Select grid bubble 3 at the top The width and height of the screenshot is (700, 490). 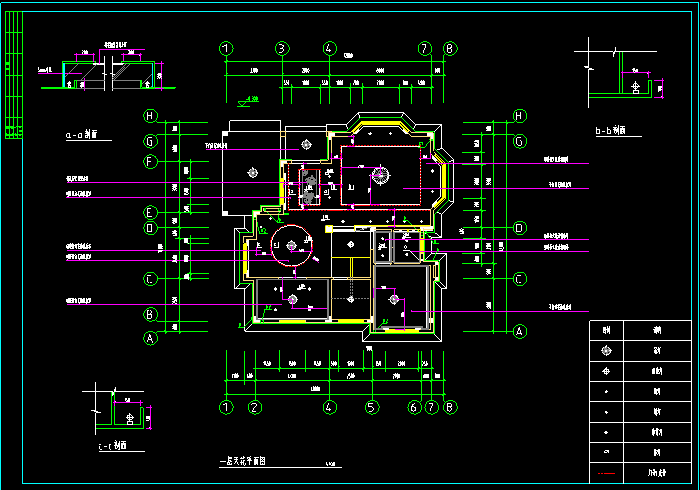283,48
